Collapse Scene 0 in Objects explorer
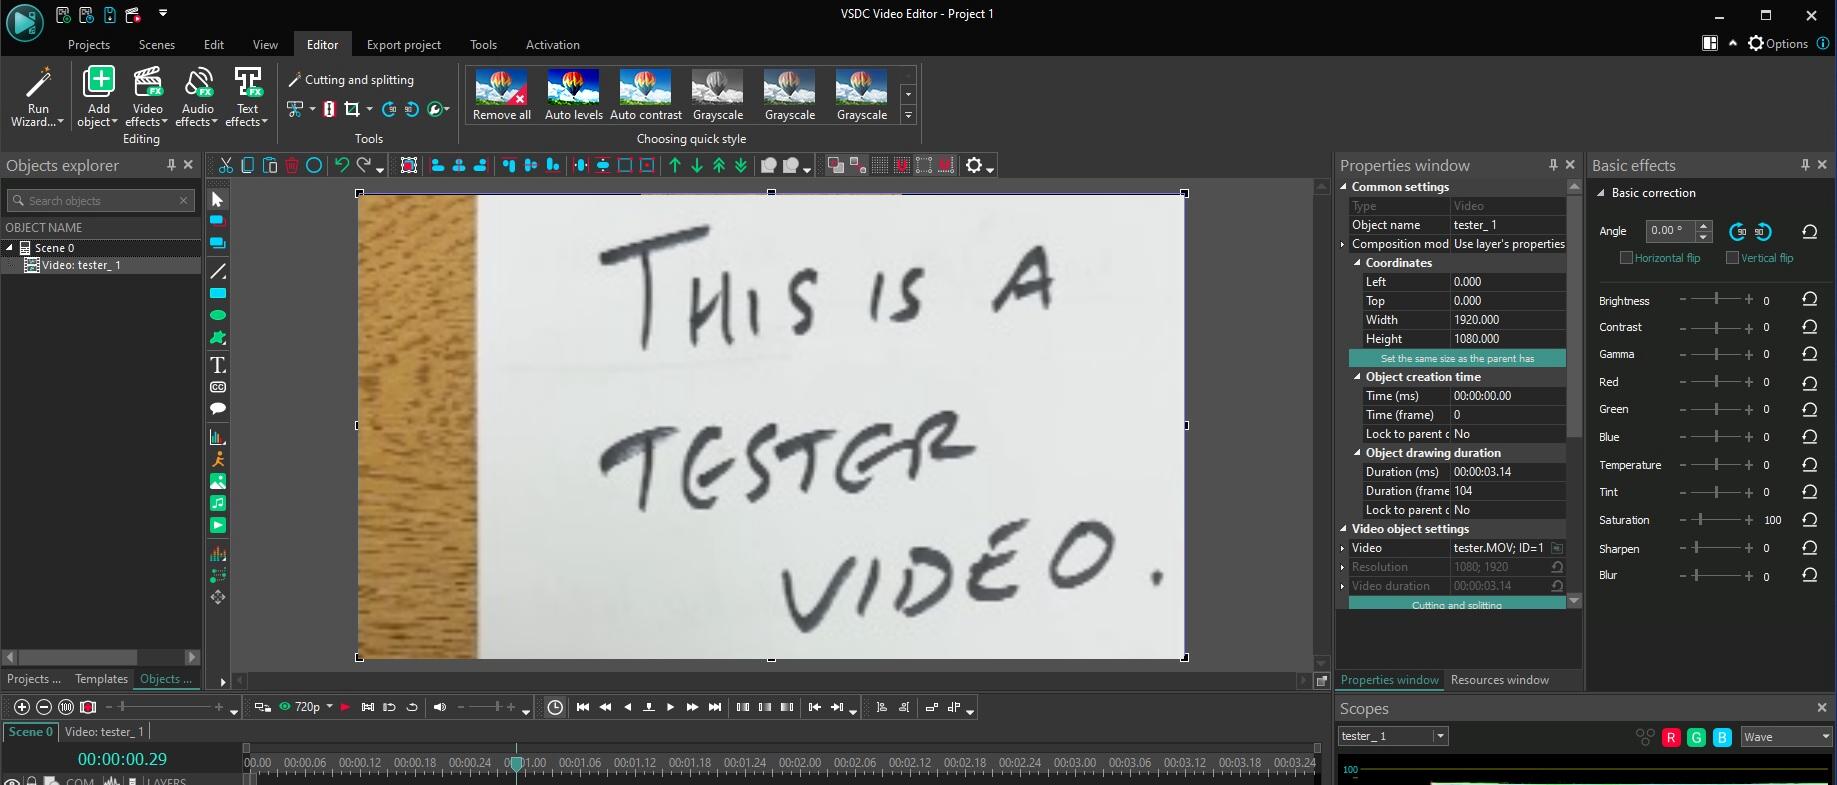 point(10,248)
